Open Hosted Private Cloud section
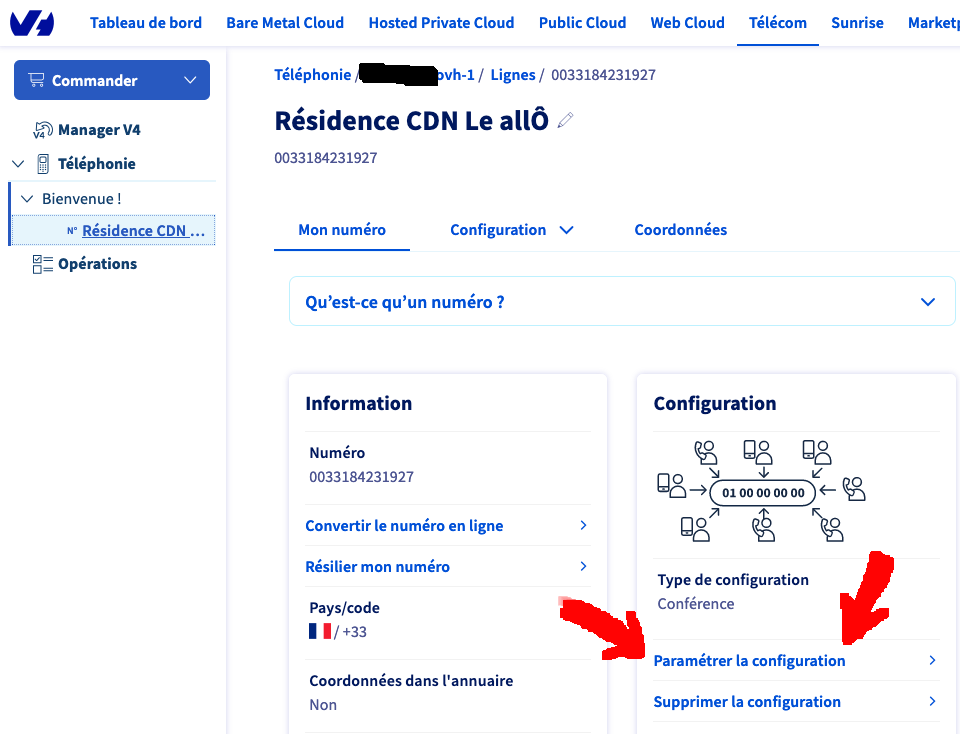 (x=441, y=23)
